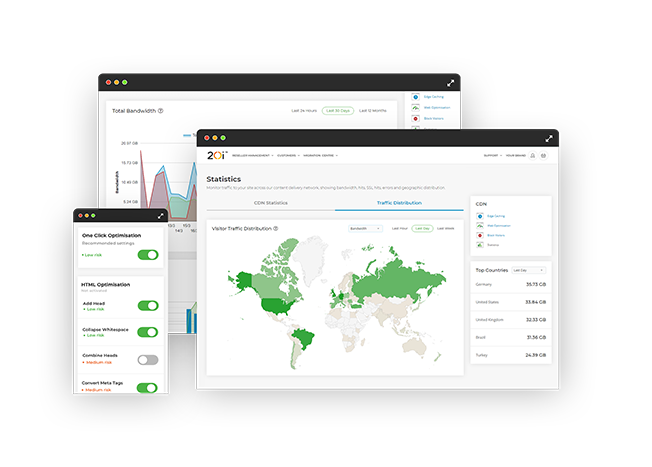Click the HTML Optimisation heading
This screenshot has width=652, height=467.
(106, 284)
